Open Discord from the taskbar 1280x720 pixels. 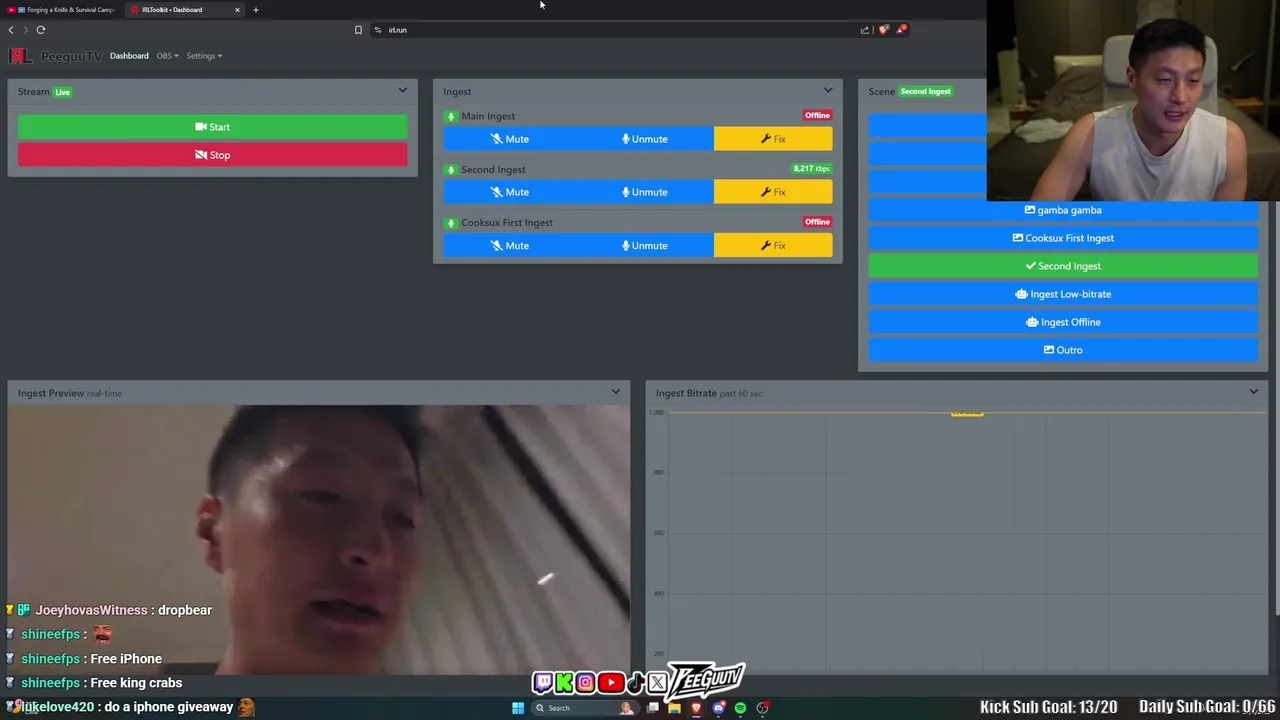718,708
